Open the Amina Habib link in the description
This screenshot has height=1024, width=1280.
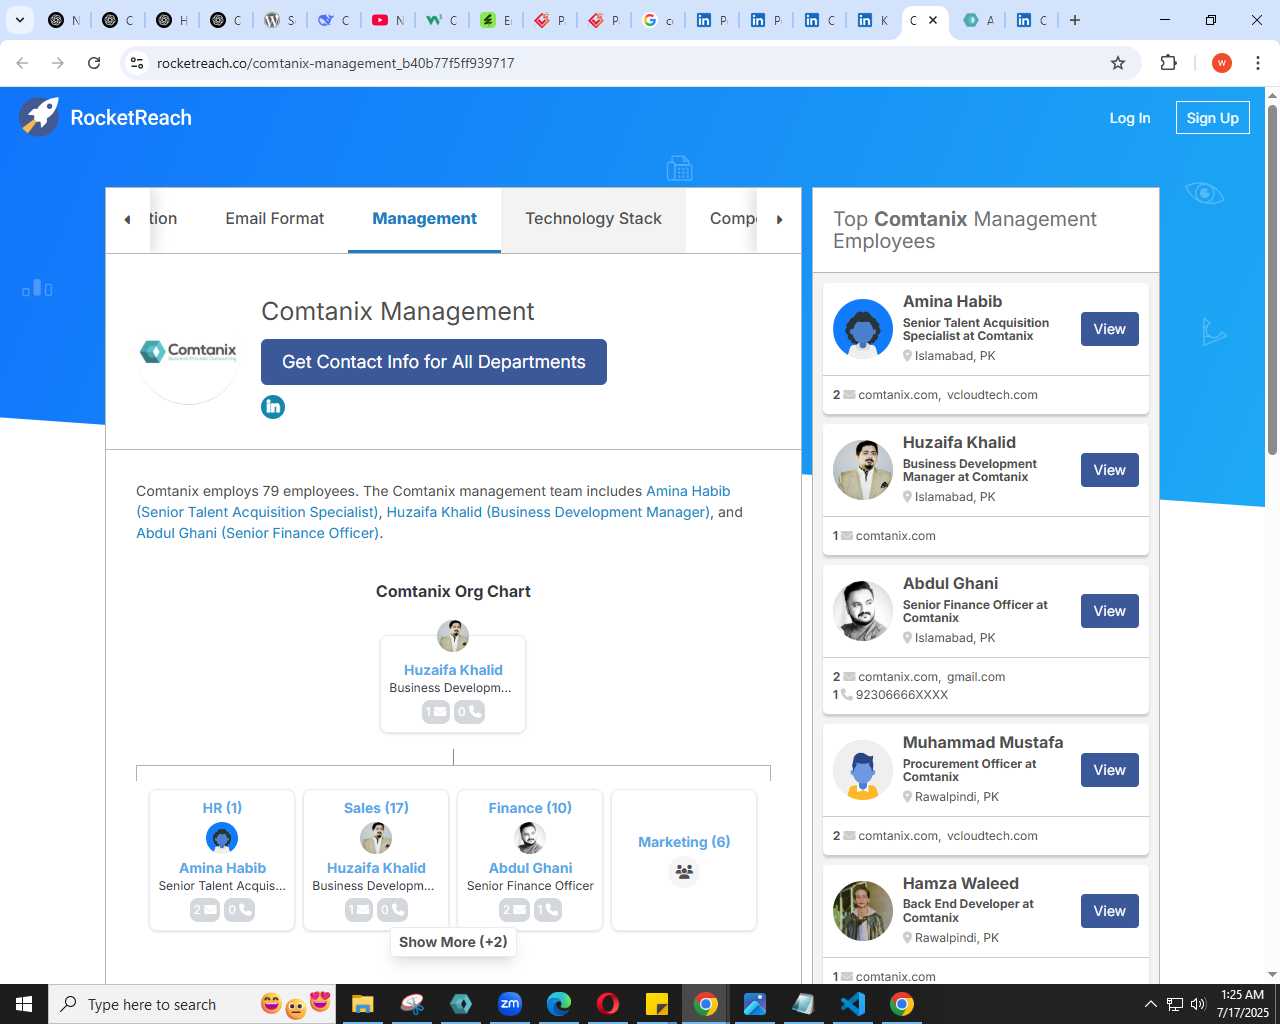click(688, 491)
